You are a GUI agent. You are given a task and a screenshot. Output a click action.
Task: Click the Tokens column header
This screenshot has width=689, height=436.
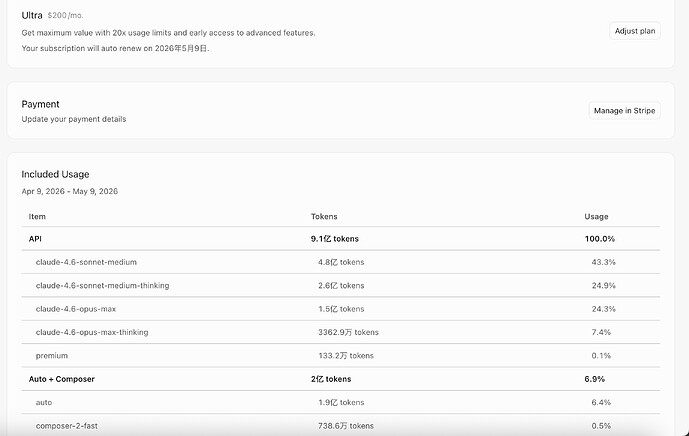click(324, 216)
